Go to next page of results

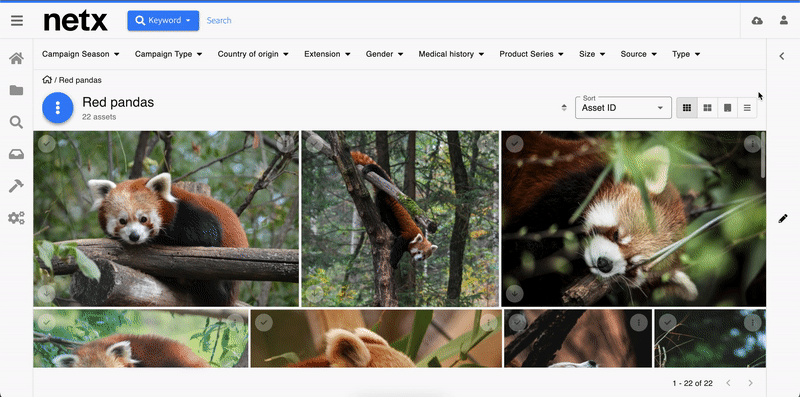click(x=751, y=383)
